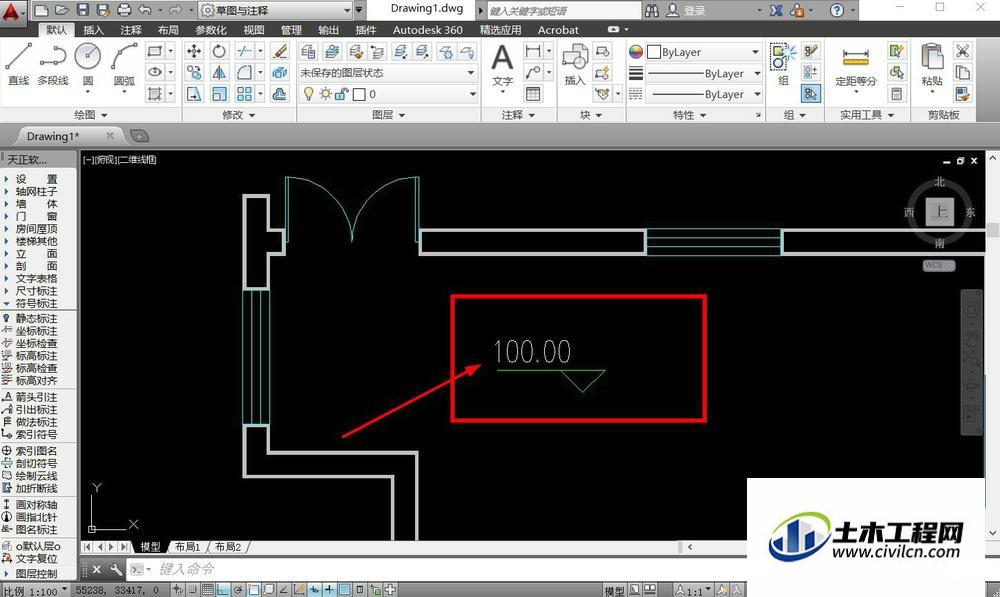
Task: Switch to the 注释 ribbon tab
Action: (131, 30)
